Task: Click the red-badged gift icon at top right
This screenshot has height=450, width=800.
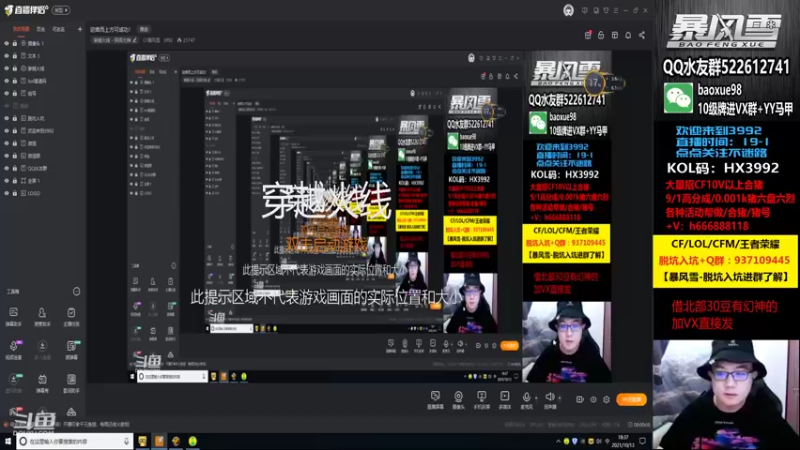Action: pyautogui.click(x=588, y=35)
